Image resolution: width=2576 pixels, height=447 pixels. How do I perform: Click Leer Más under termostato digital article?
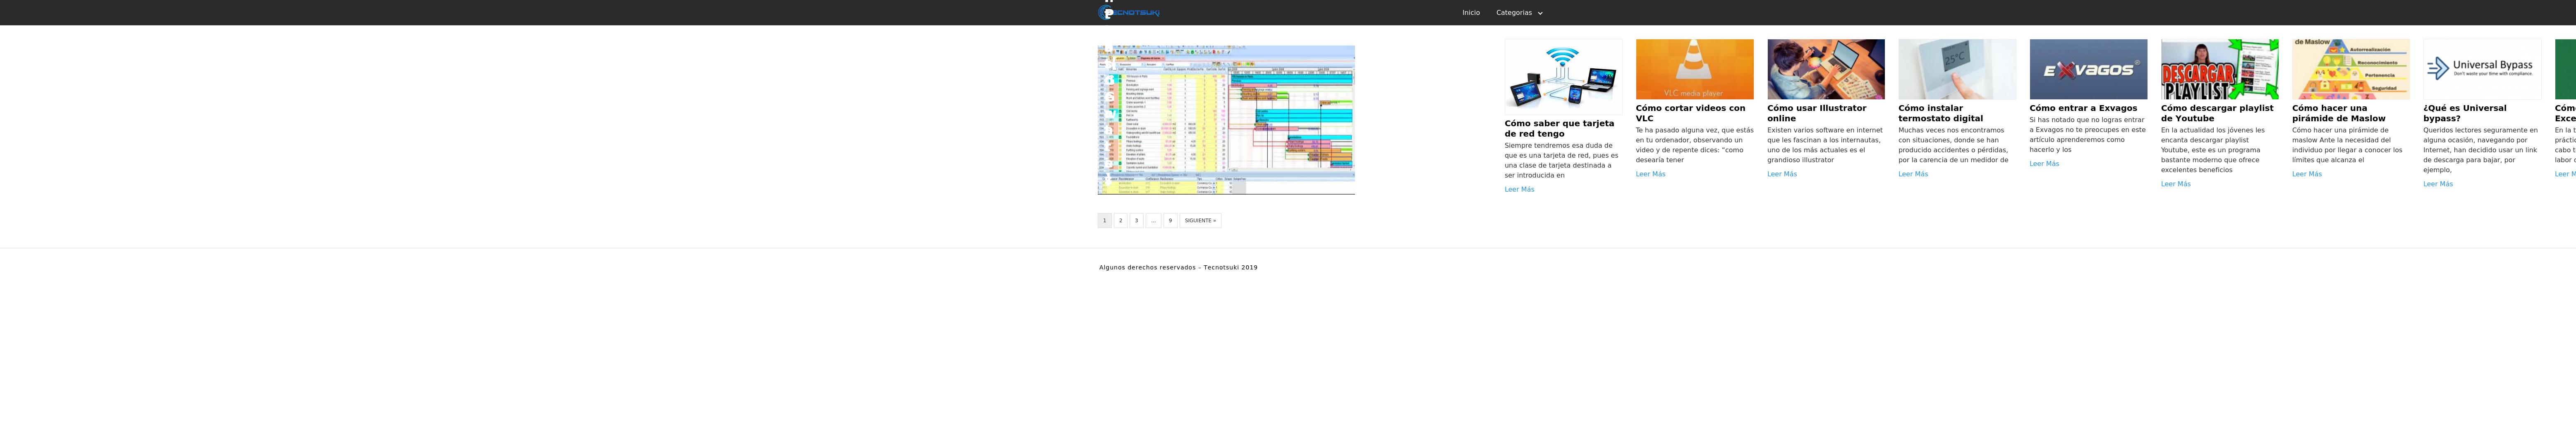pyautogui.click(x=1913, y=174)
